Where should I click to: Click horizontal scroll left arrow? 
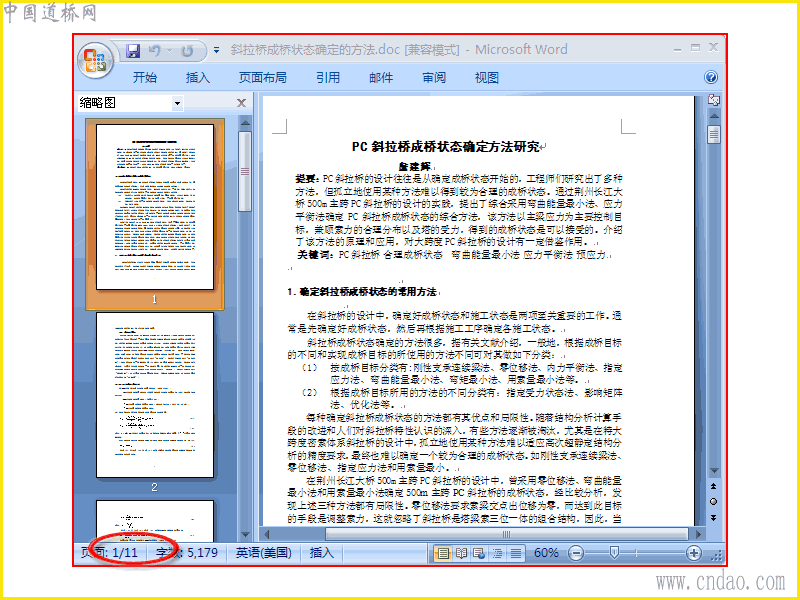[267, 534]
